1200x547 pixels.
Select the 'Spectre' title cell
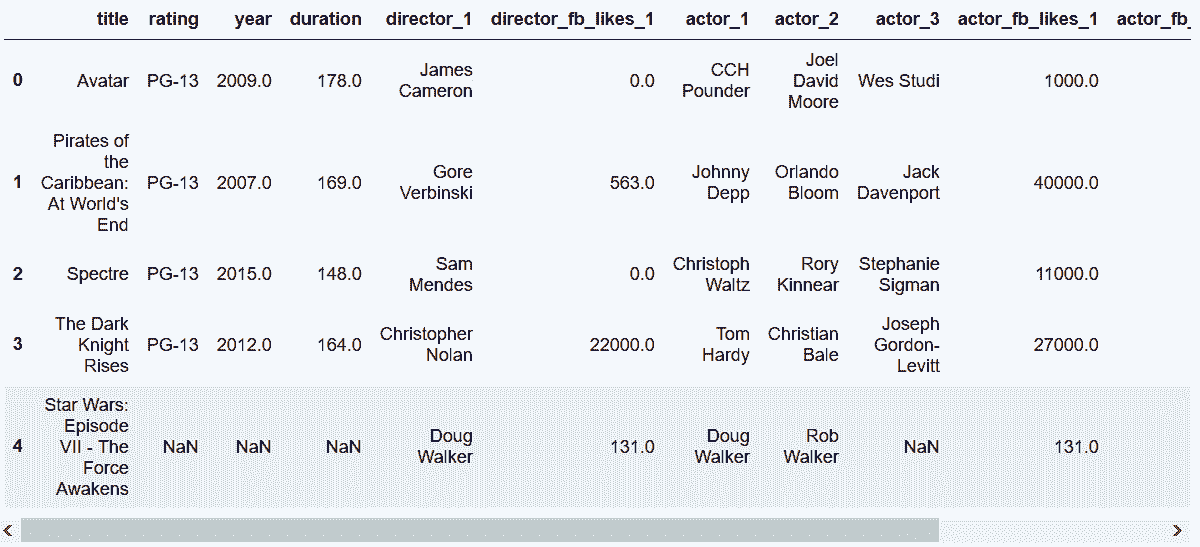point(98,274)
